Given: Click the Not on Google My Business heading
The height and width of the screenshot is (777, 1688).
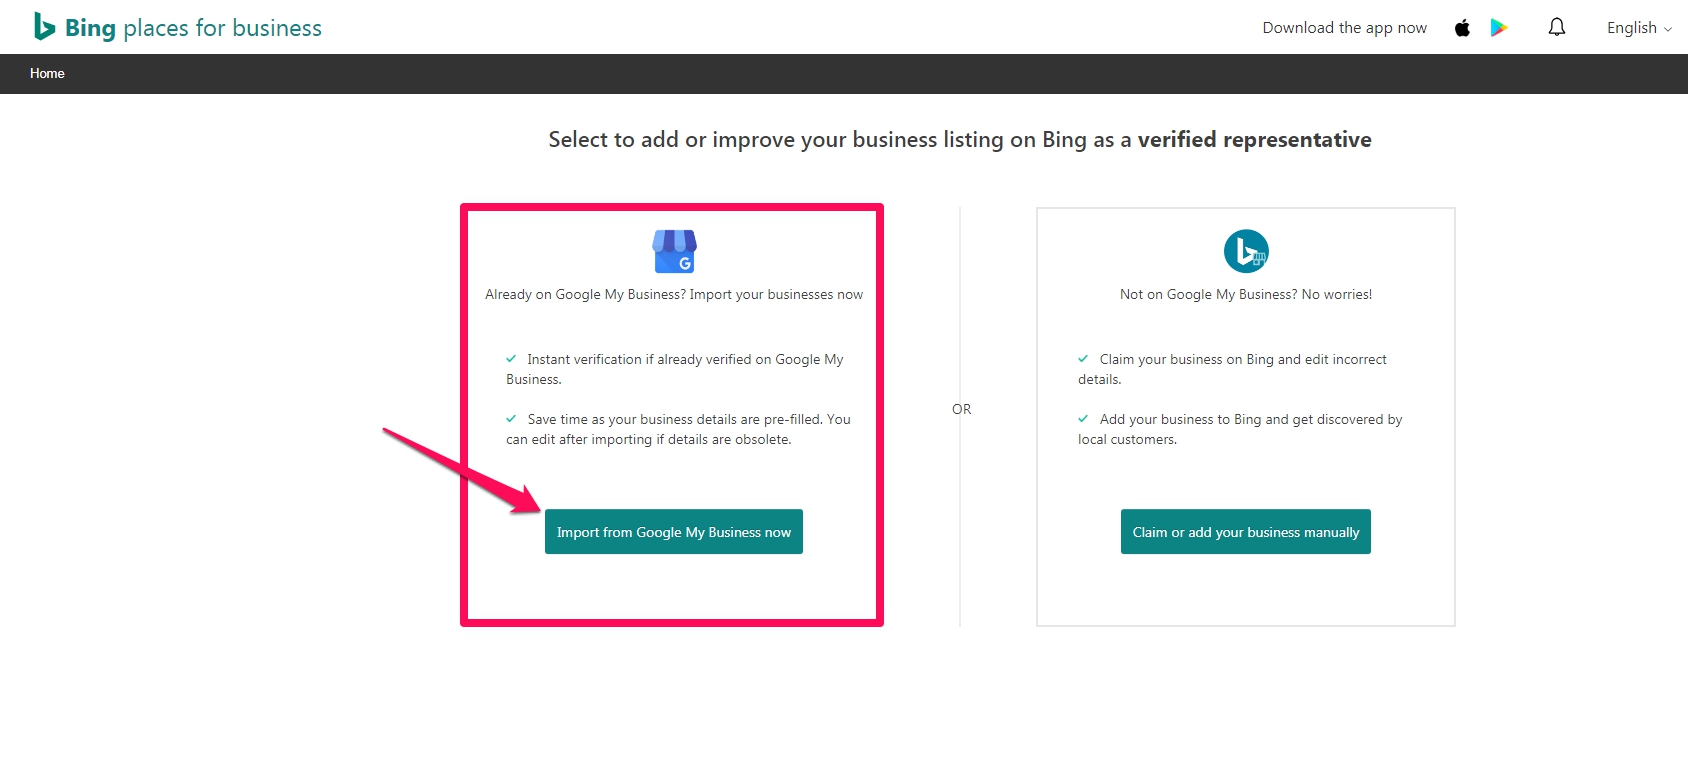Looking at the screenshot, I should pos(1246,294).
